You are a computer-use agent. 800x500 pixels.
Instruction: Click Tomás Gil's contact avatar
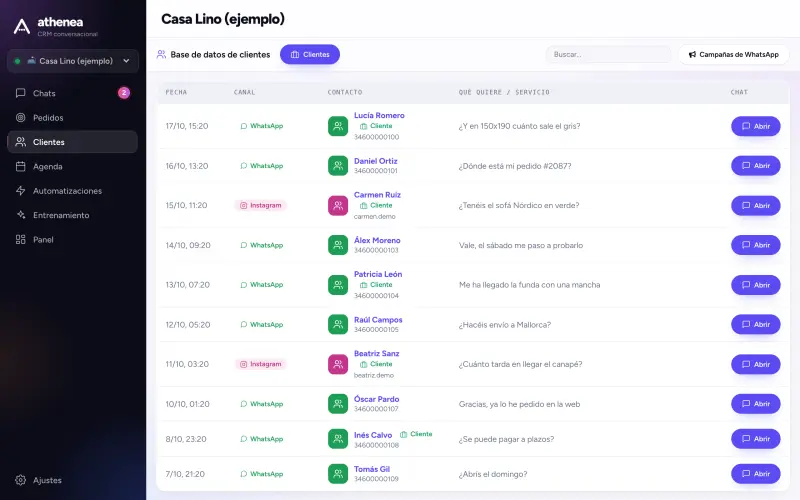point(338,474)
